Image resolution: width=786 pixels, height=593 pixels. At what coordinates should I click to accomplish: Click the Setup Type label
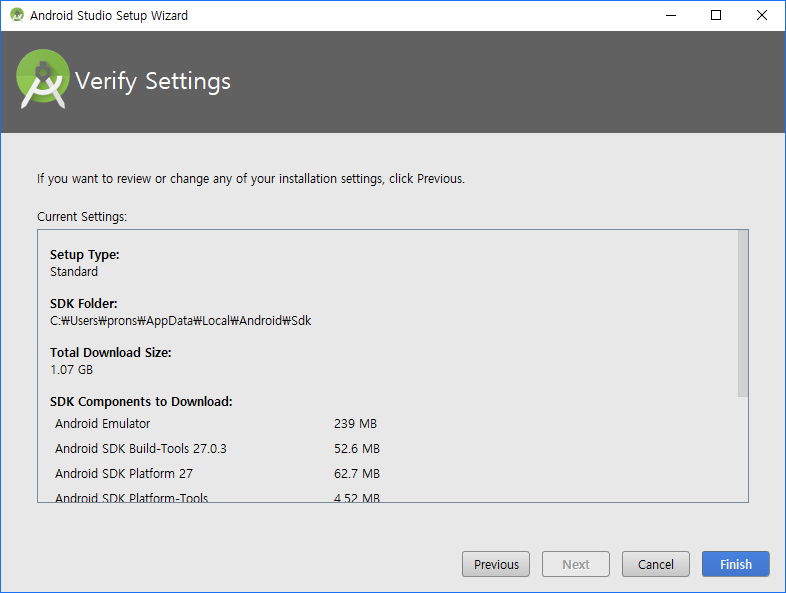[x=85, y=255]
